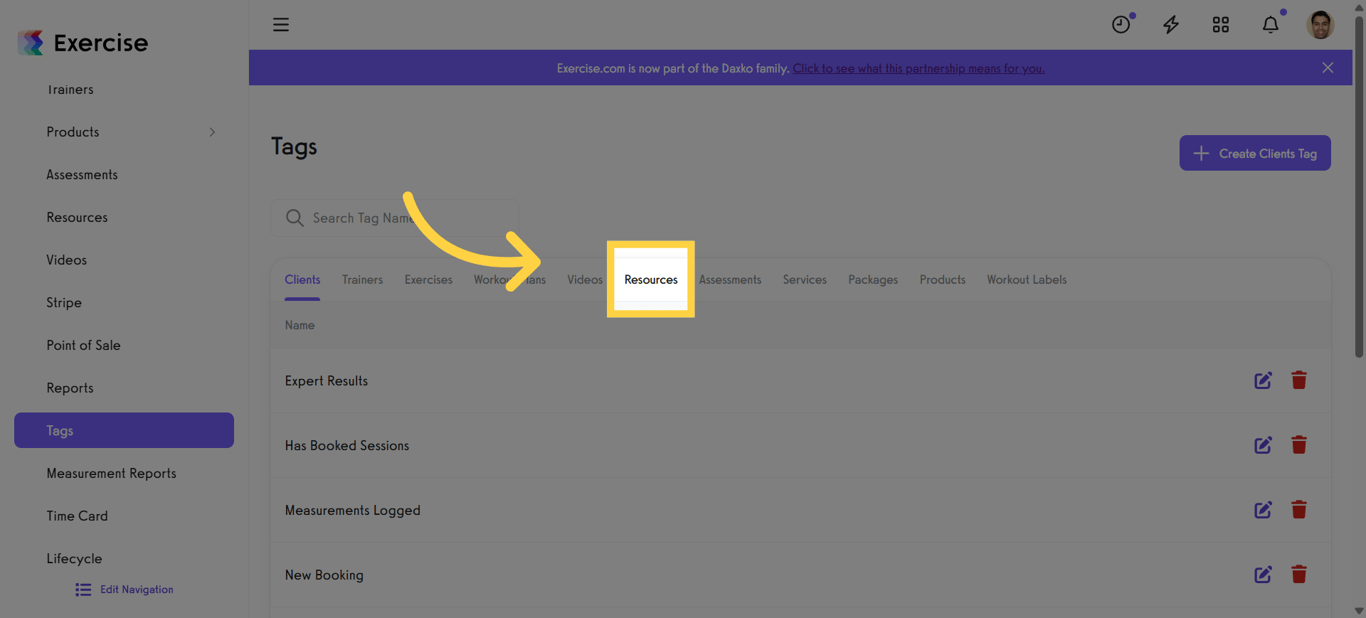Open the hamburger menu icon
1366x618 pixels.
[281, 24]
